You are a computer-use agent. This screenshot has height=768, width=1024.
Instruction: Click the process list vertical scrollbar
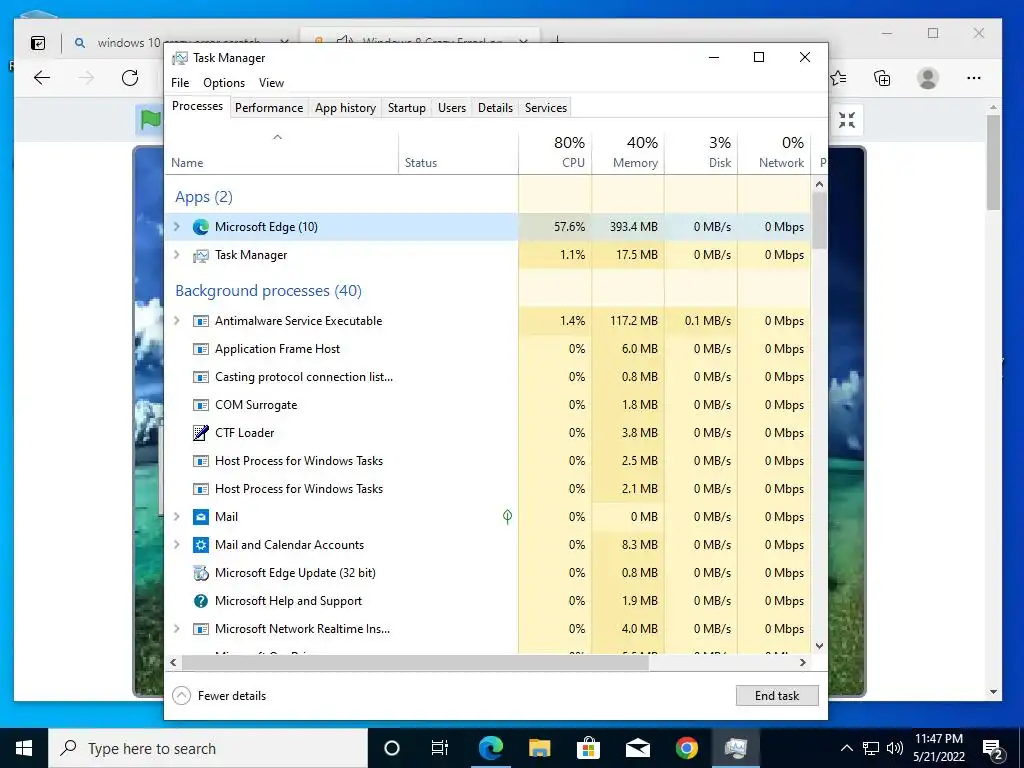click(x=820, y=219)
